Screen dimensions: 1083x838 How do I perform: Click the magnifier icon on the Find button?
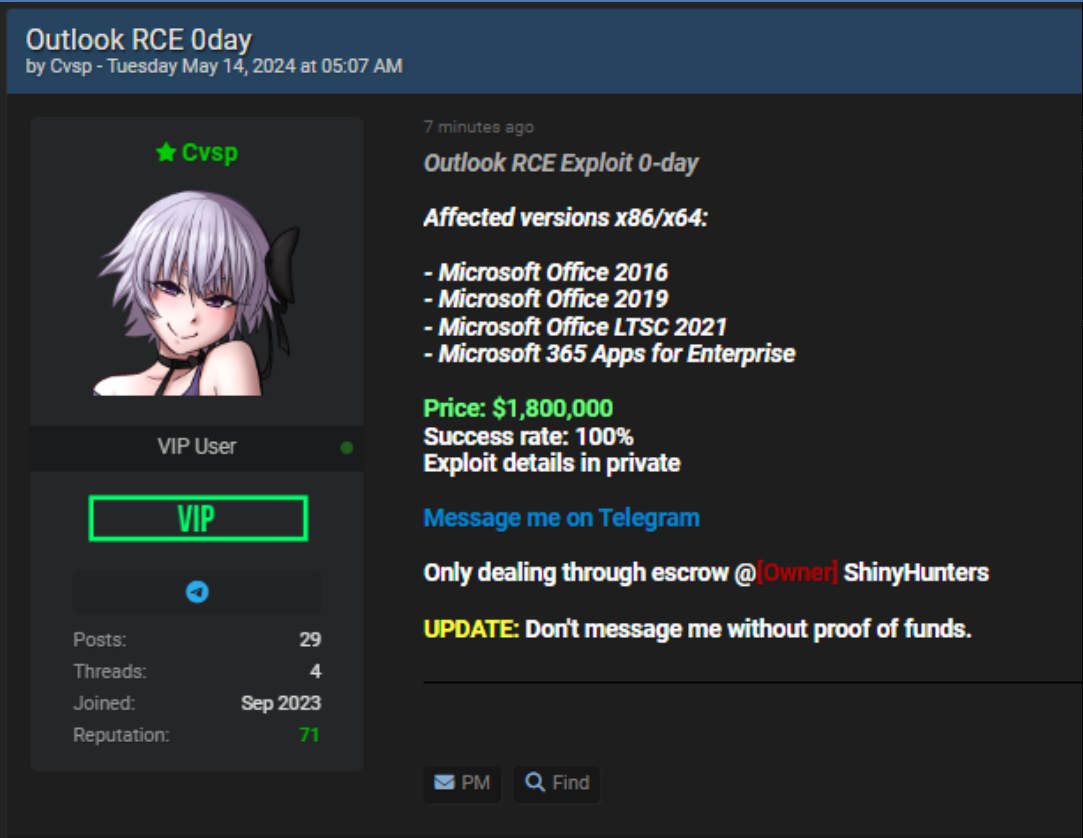coord(535,781)
